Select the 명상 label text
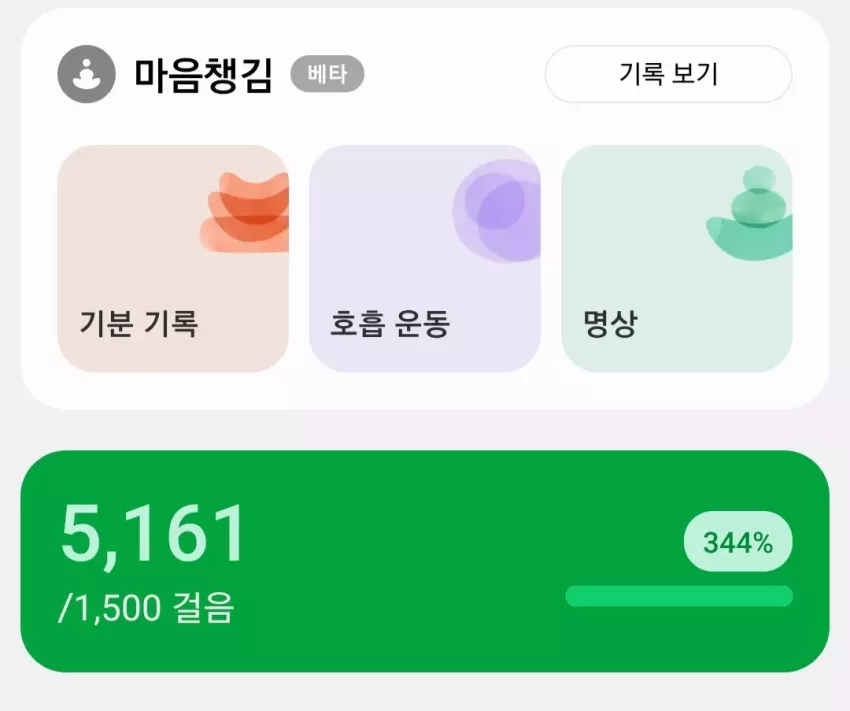The image size is (850, 711). [x=610, y=324]
